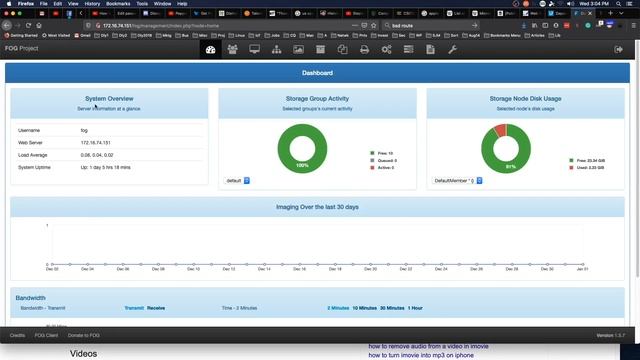Open the Credits footer link
The height and width of the screenshot is (360, 640).
click(x=17, y=335)
